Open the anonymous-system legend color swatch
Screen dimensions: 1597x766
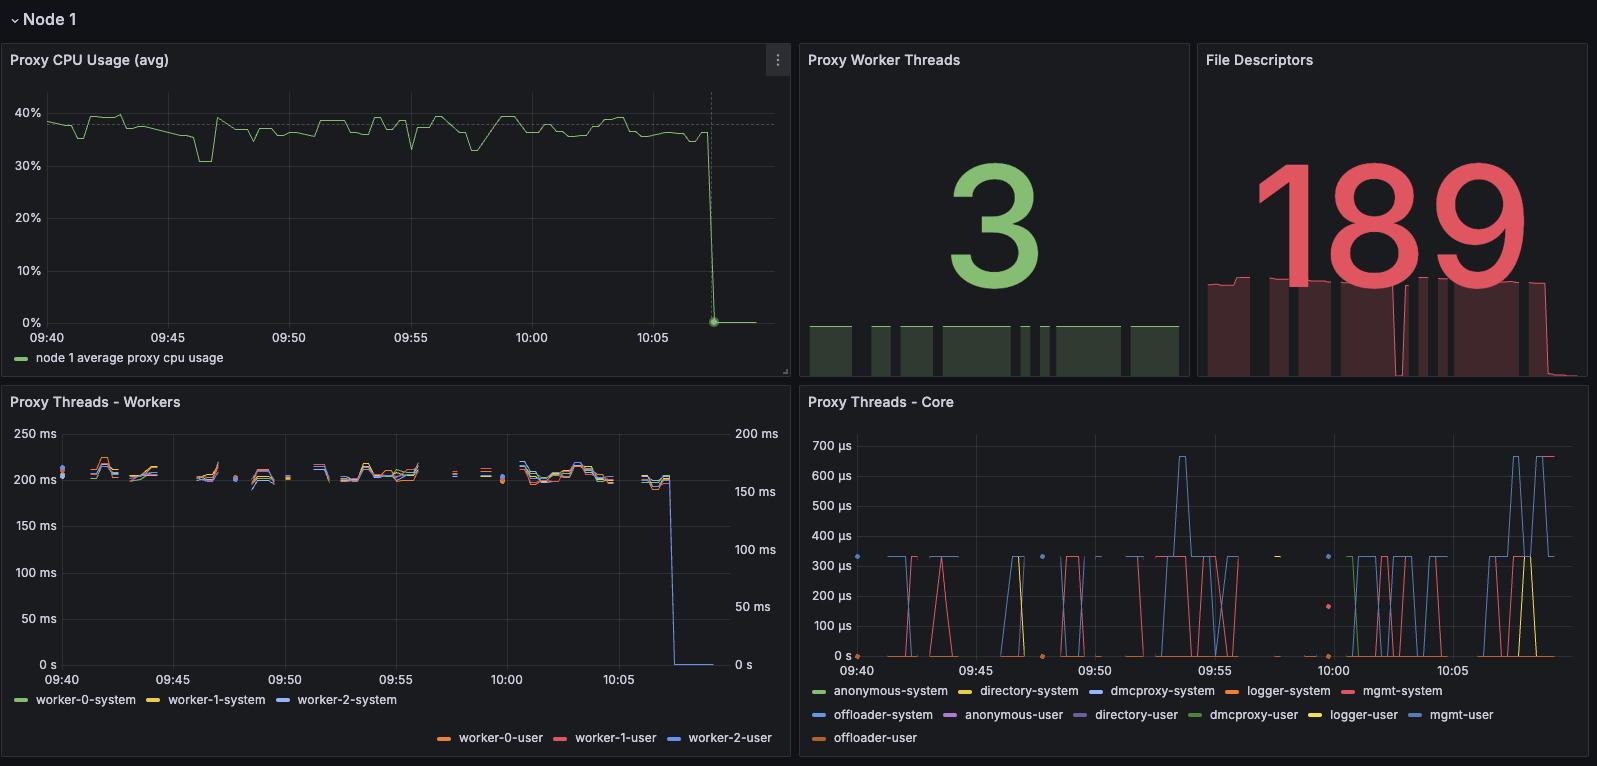(819, 692)
